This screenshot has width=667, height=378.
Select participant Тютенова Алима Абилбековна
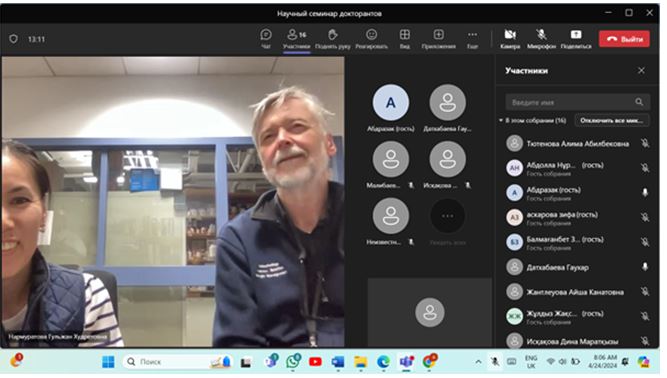pyautogui.click(x=577, y=144)
